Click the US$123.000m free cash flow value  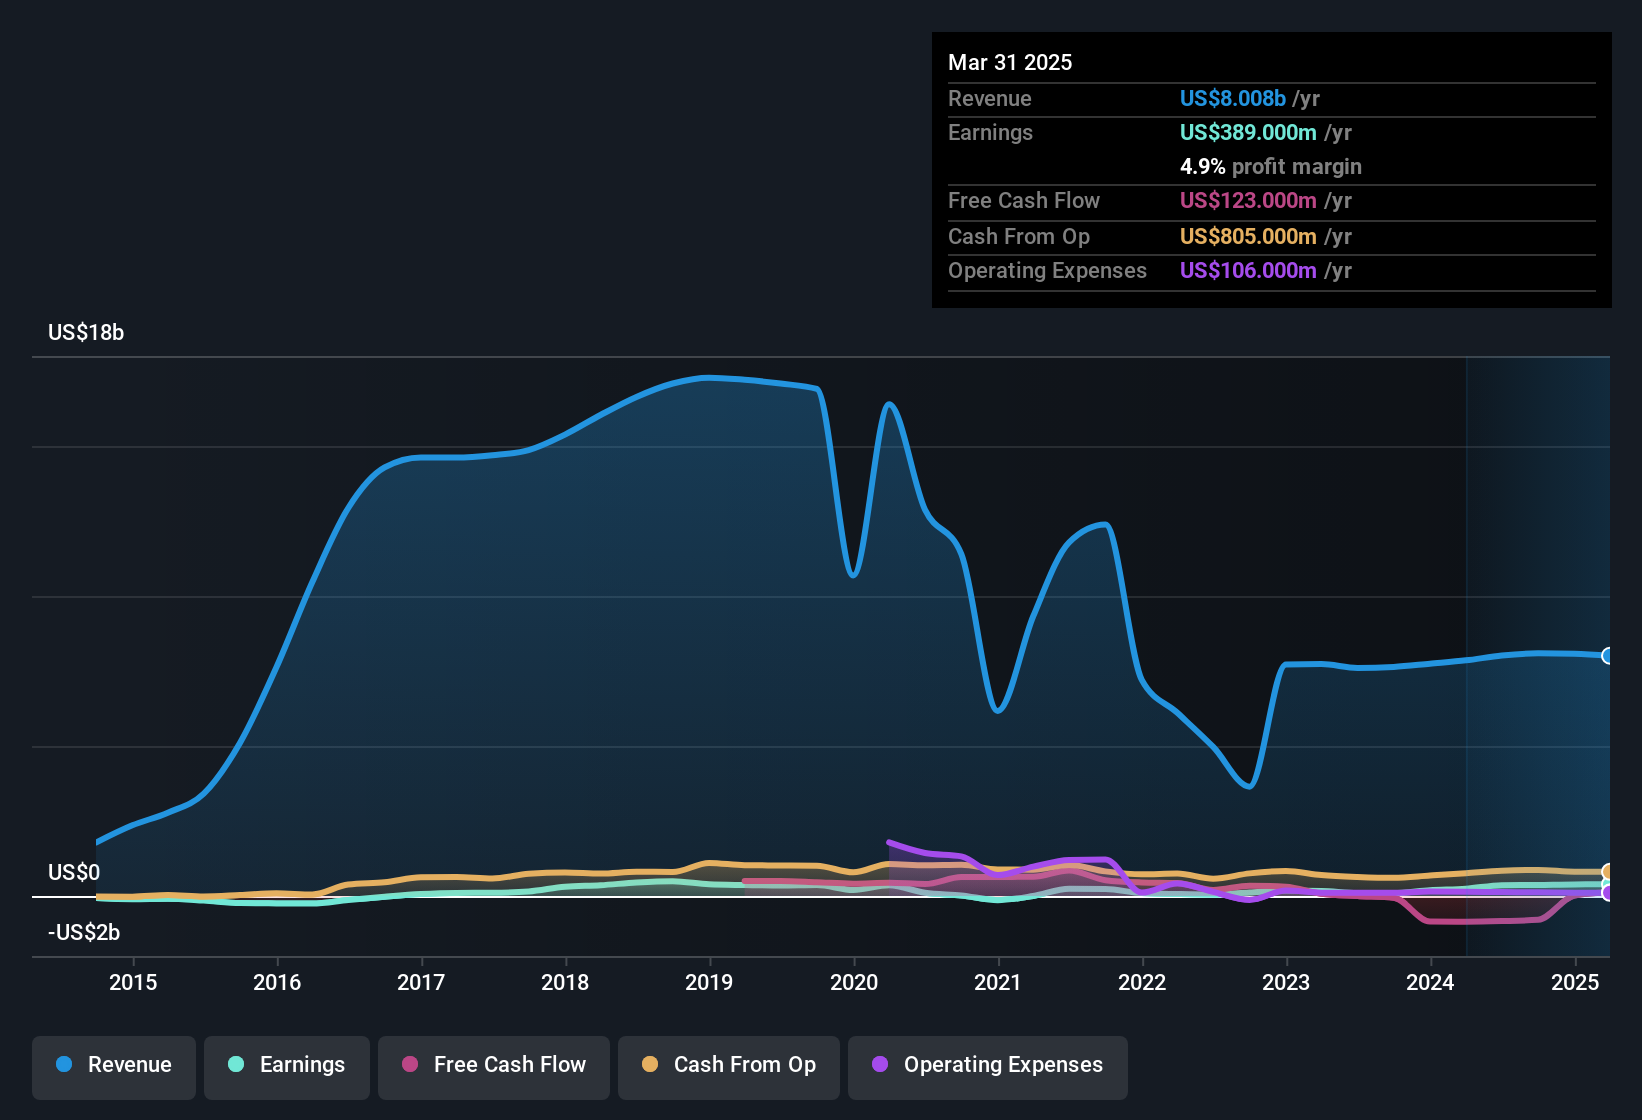pyautogui.click(x=1248, y=200)
